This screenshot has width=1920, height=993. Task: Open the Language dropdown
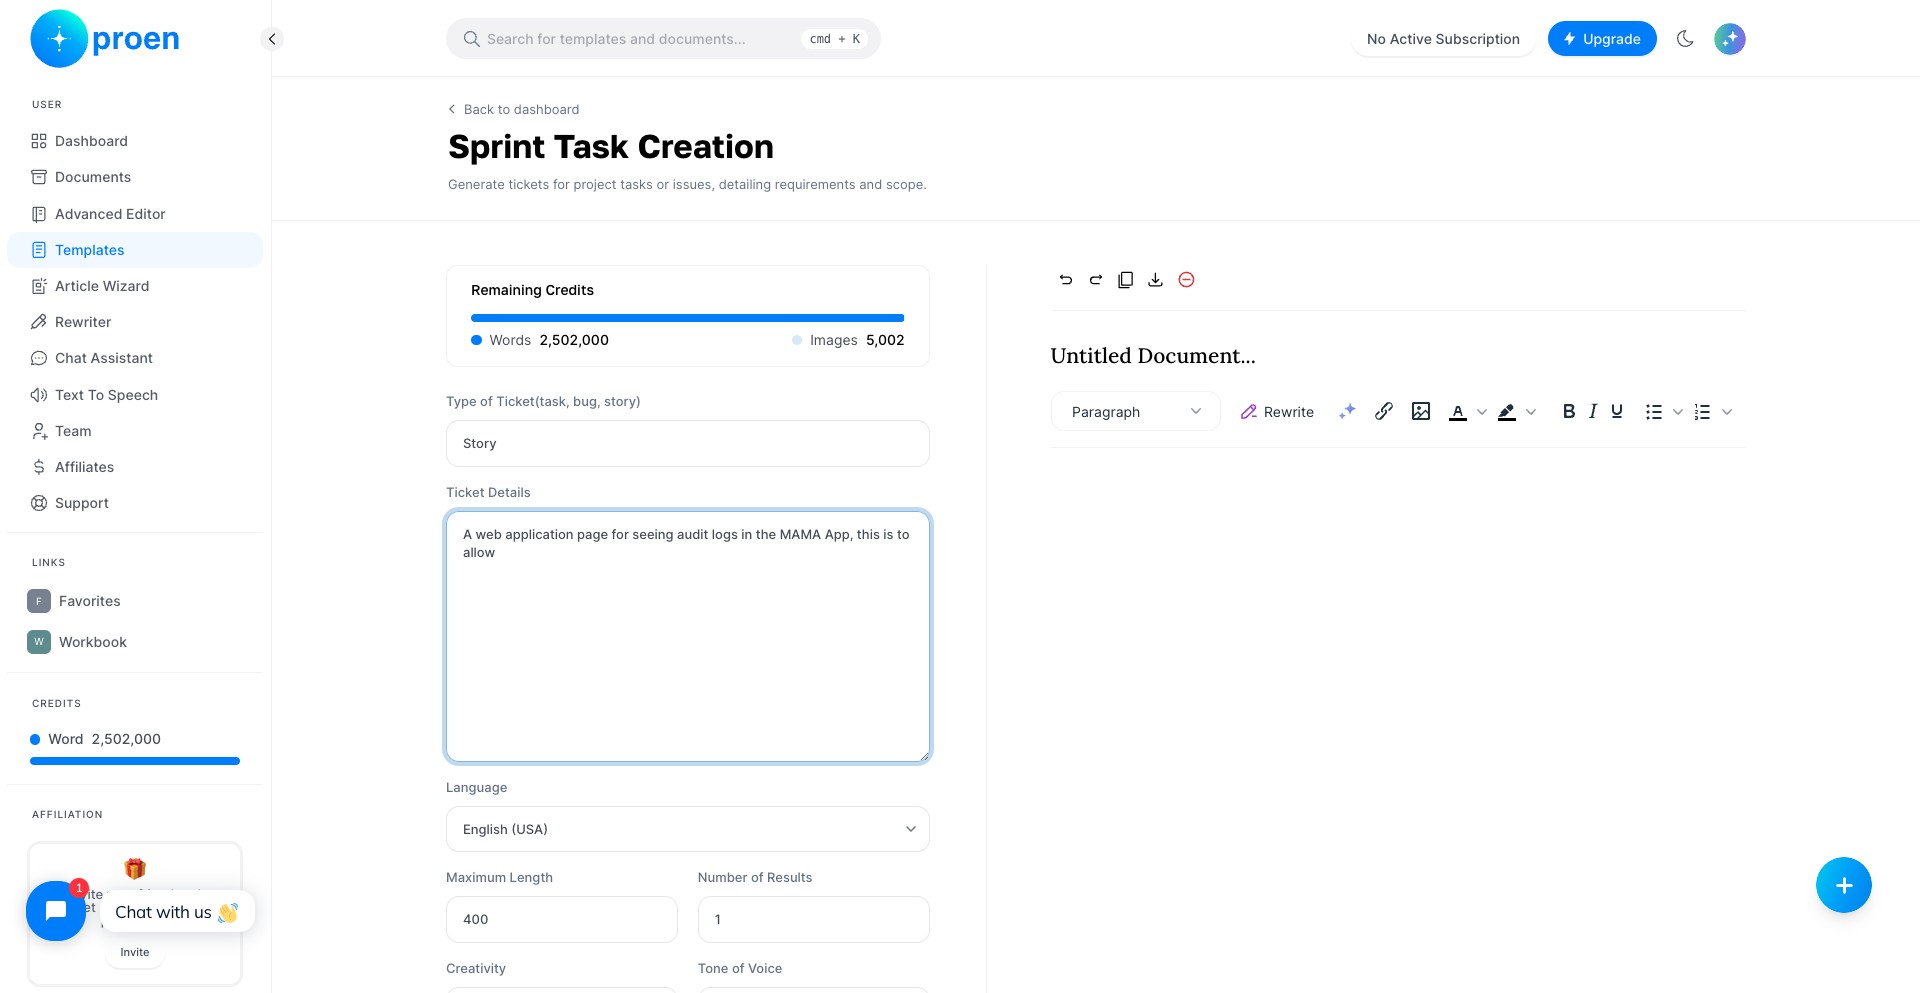coord(688,829)
